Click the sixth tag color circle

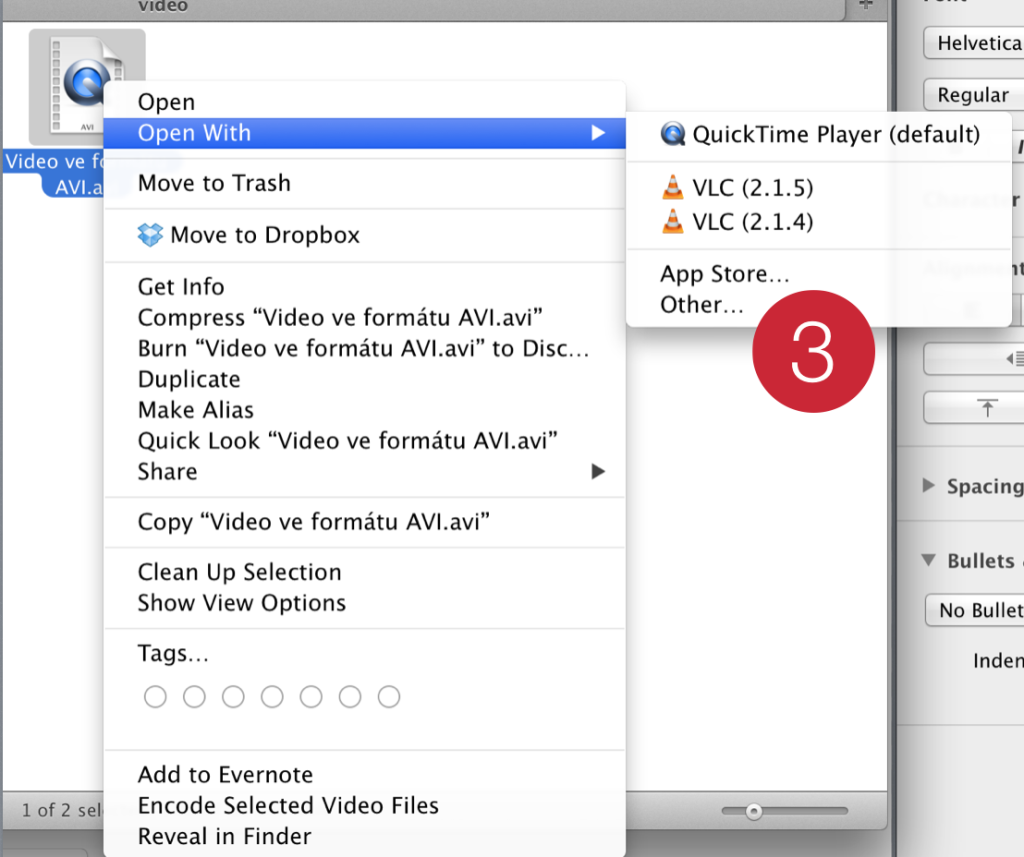click(350, 696)
